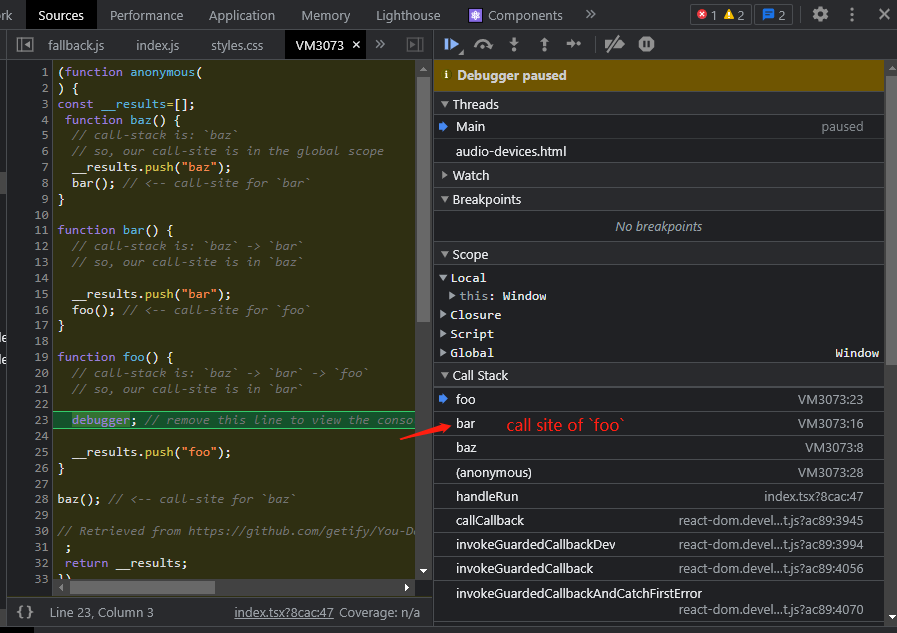
Task: Close the VM3073 tab
Action: click(357, 46)
